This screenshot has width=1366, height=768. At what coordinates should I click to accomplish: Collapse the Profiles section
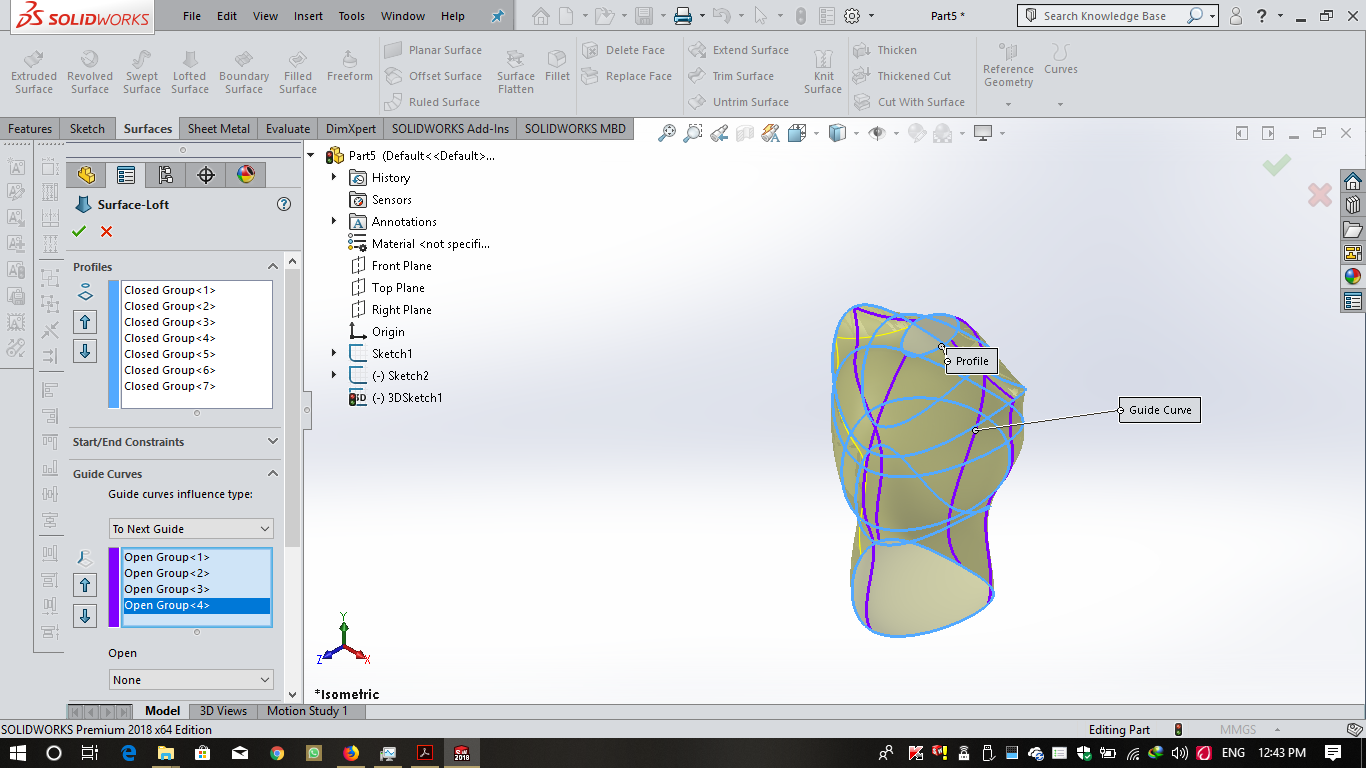tap(272, 267)
